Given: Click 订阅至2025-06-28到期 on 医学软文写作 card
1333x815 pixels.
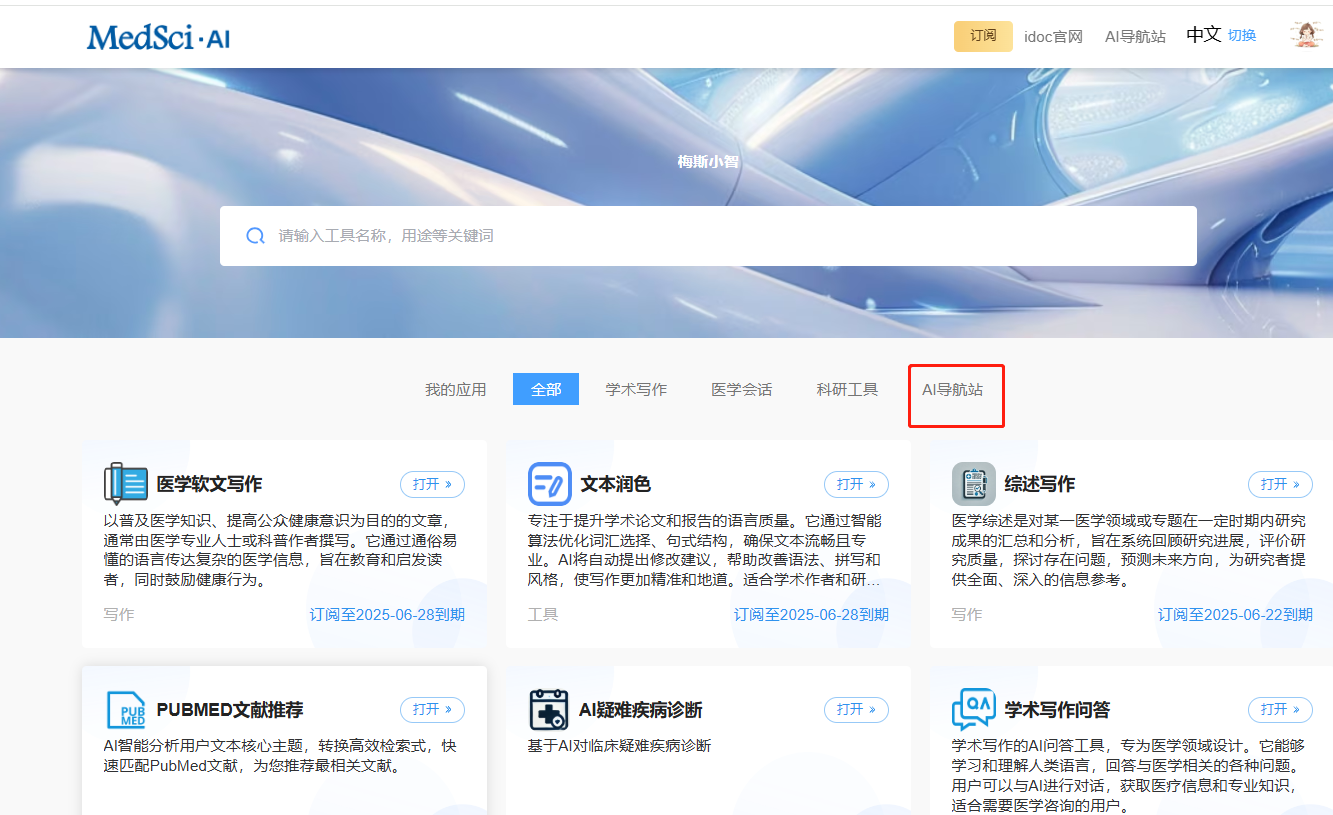Looking at the screenshot, I should [x=387, y=615].
